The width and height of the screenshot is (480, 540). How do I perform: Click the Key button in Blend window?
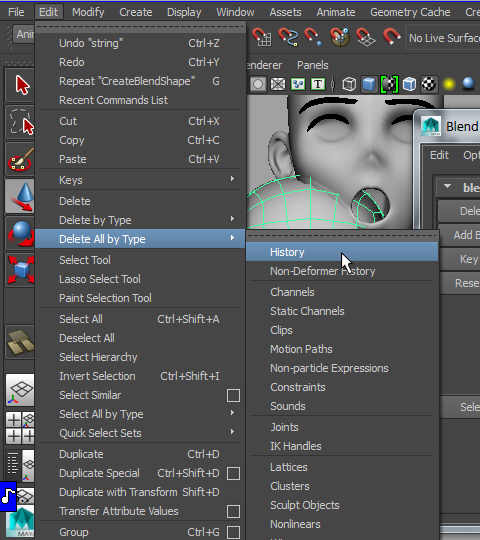click(461, 259)
